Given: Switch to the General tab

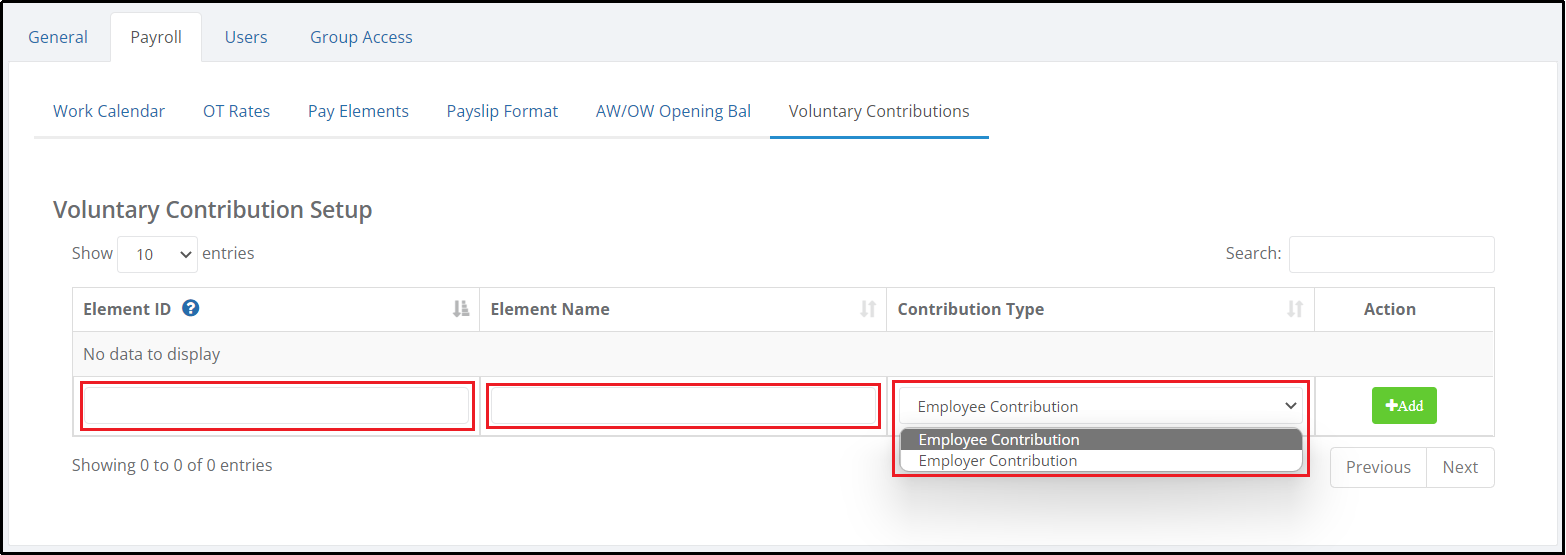Looking at the screenshot, I should [x=58, y=37].
